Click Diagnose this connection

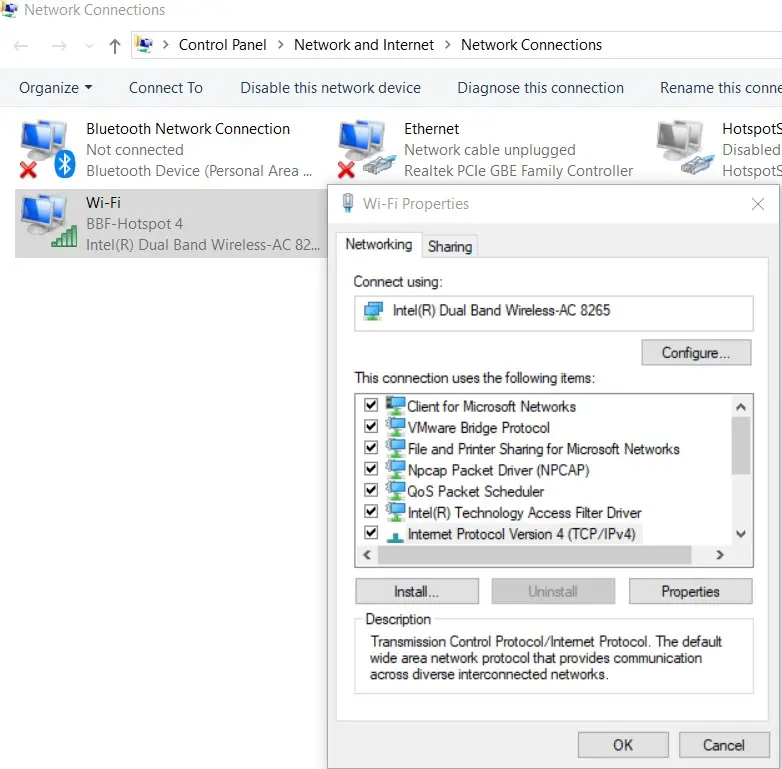(x=540, y=88)
